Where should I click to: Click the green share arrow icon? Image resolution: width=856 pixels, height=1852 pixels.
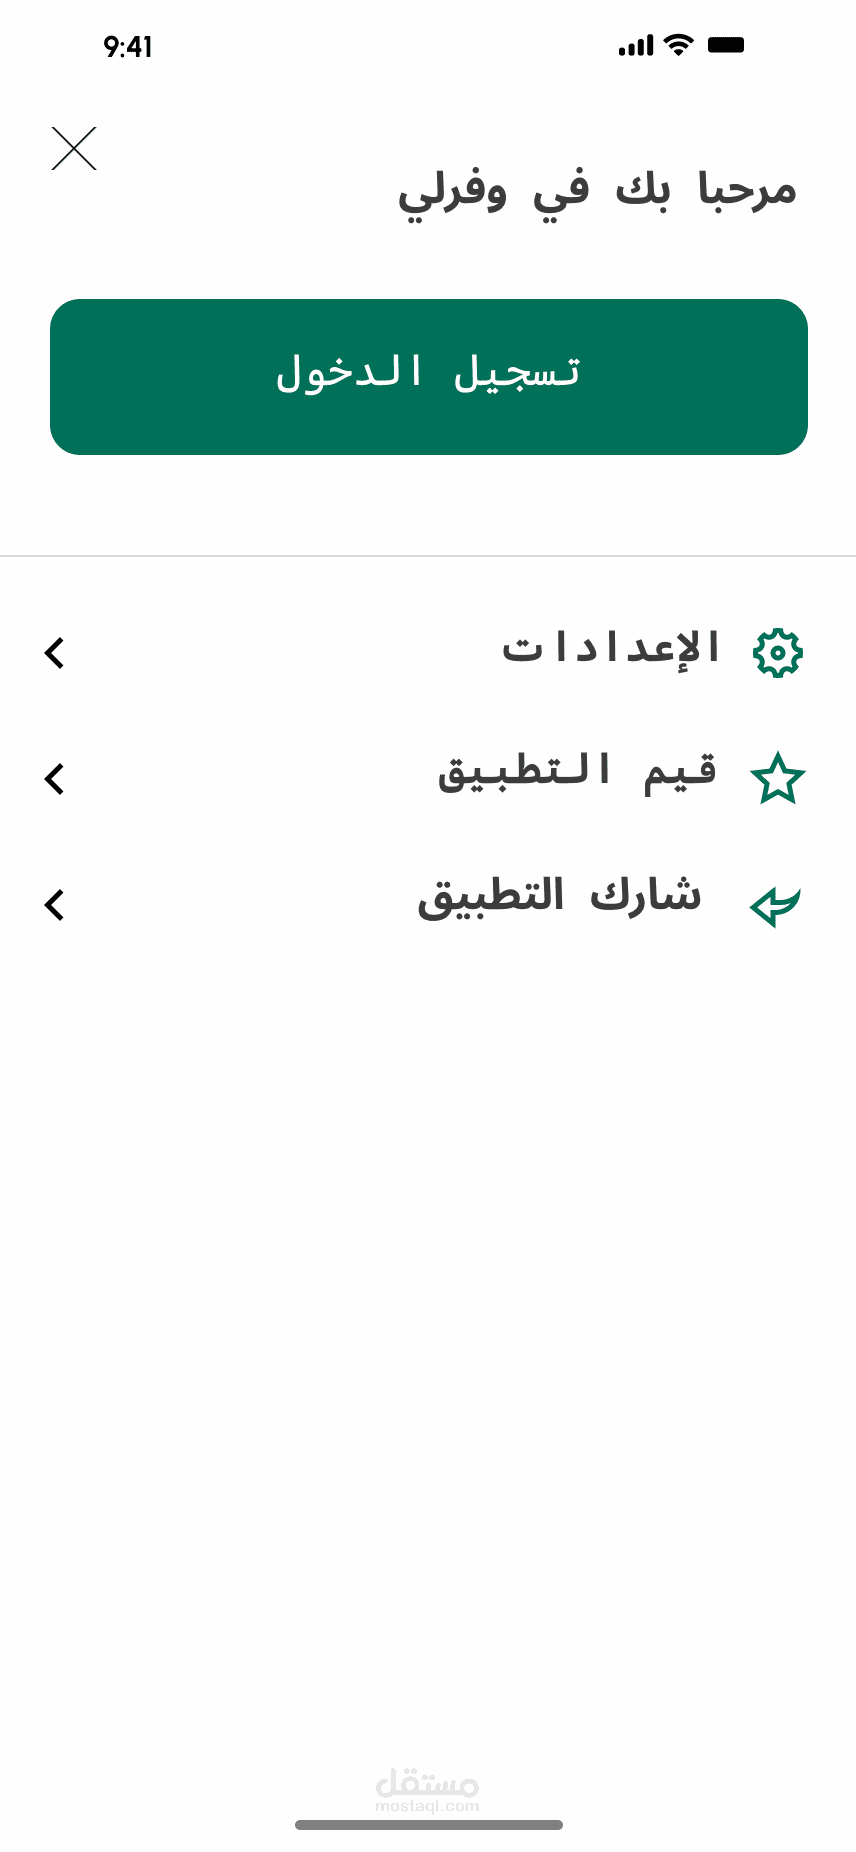(x=776, y=905)
